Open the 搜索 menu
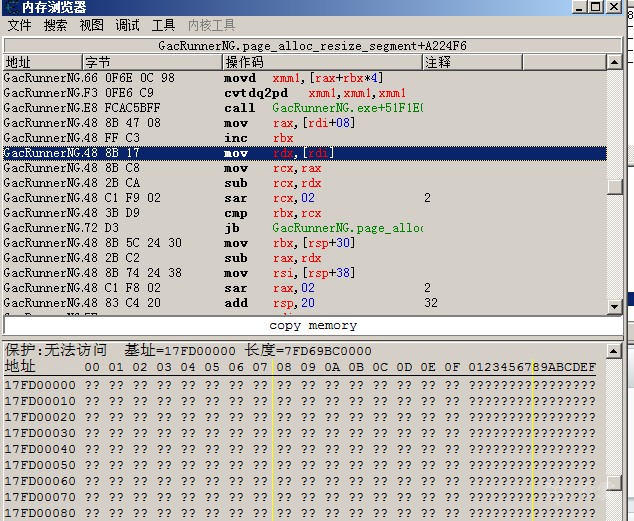 [x=55, y=25]
